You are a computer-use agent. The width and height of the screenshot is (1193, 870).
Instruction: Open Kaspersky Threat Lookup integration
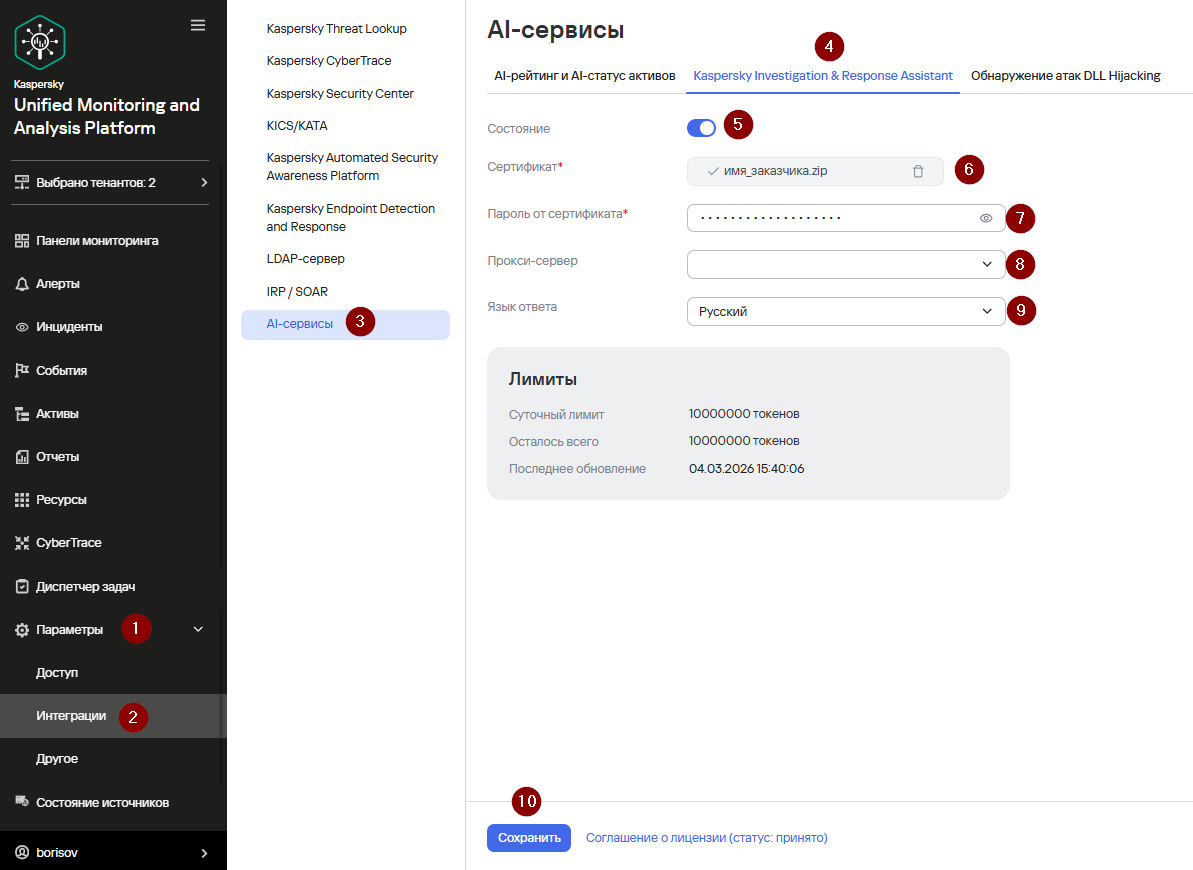click(336, 29)
